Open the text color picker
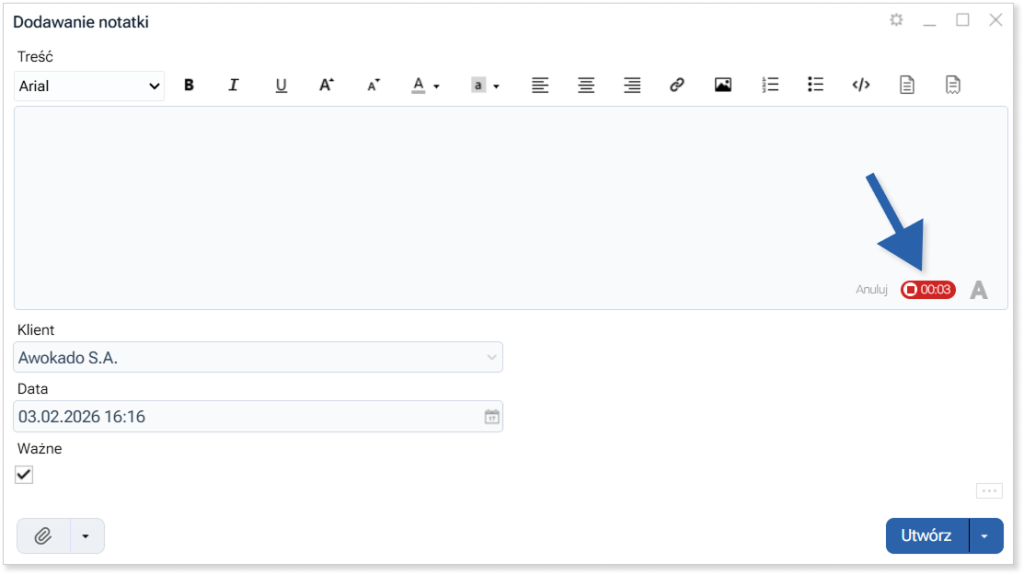The image size is (1024, 575). pyautogui.click(x=425, y=86)
